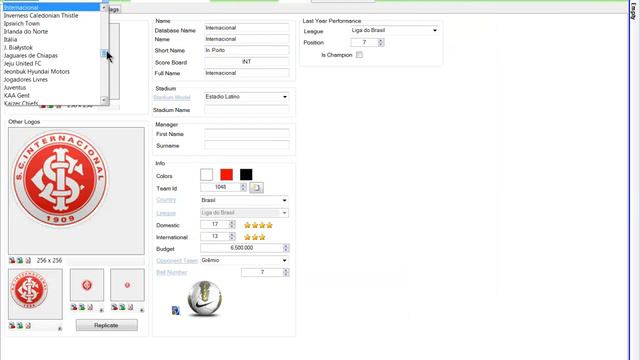Click the Manager First Name field
Image resolution: width=640 pixels, height=360 pixels.
(246, 134)
